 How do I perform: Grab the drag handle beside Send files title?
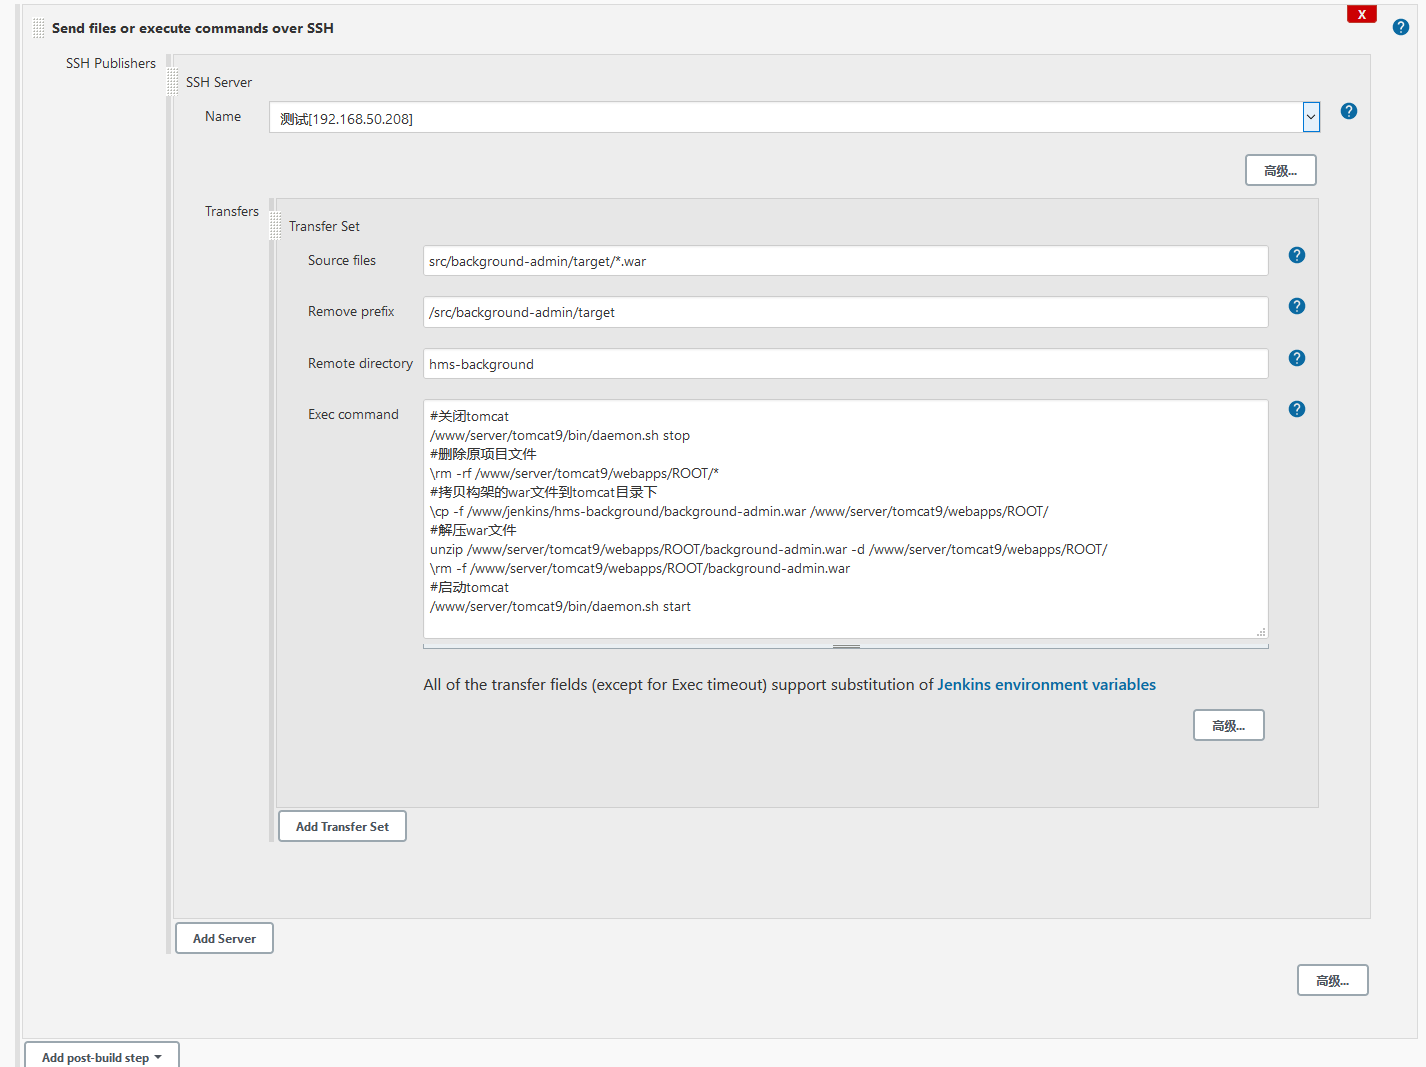point(38,28)
